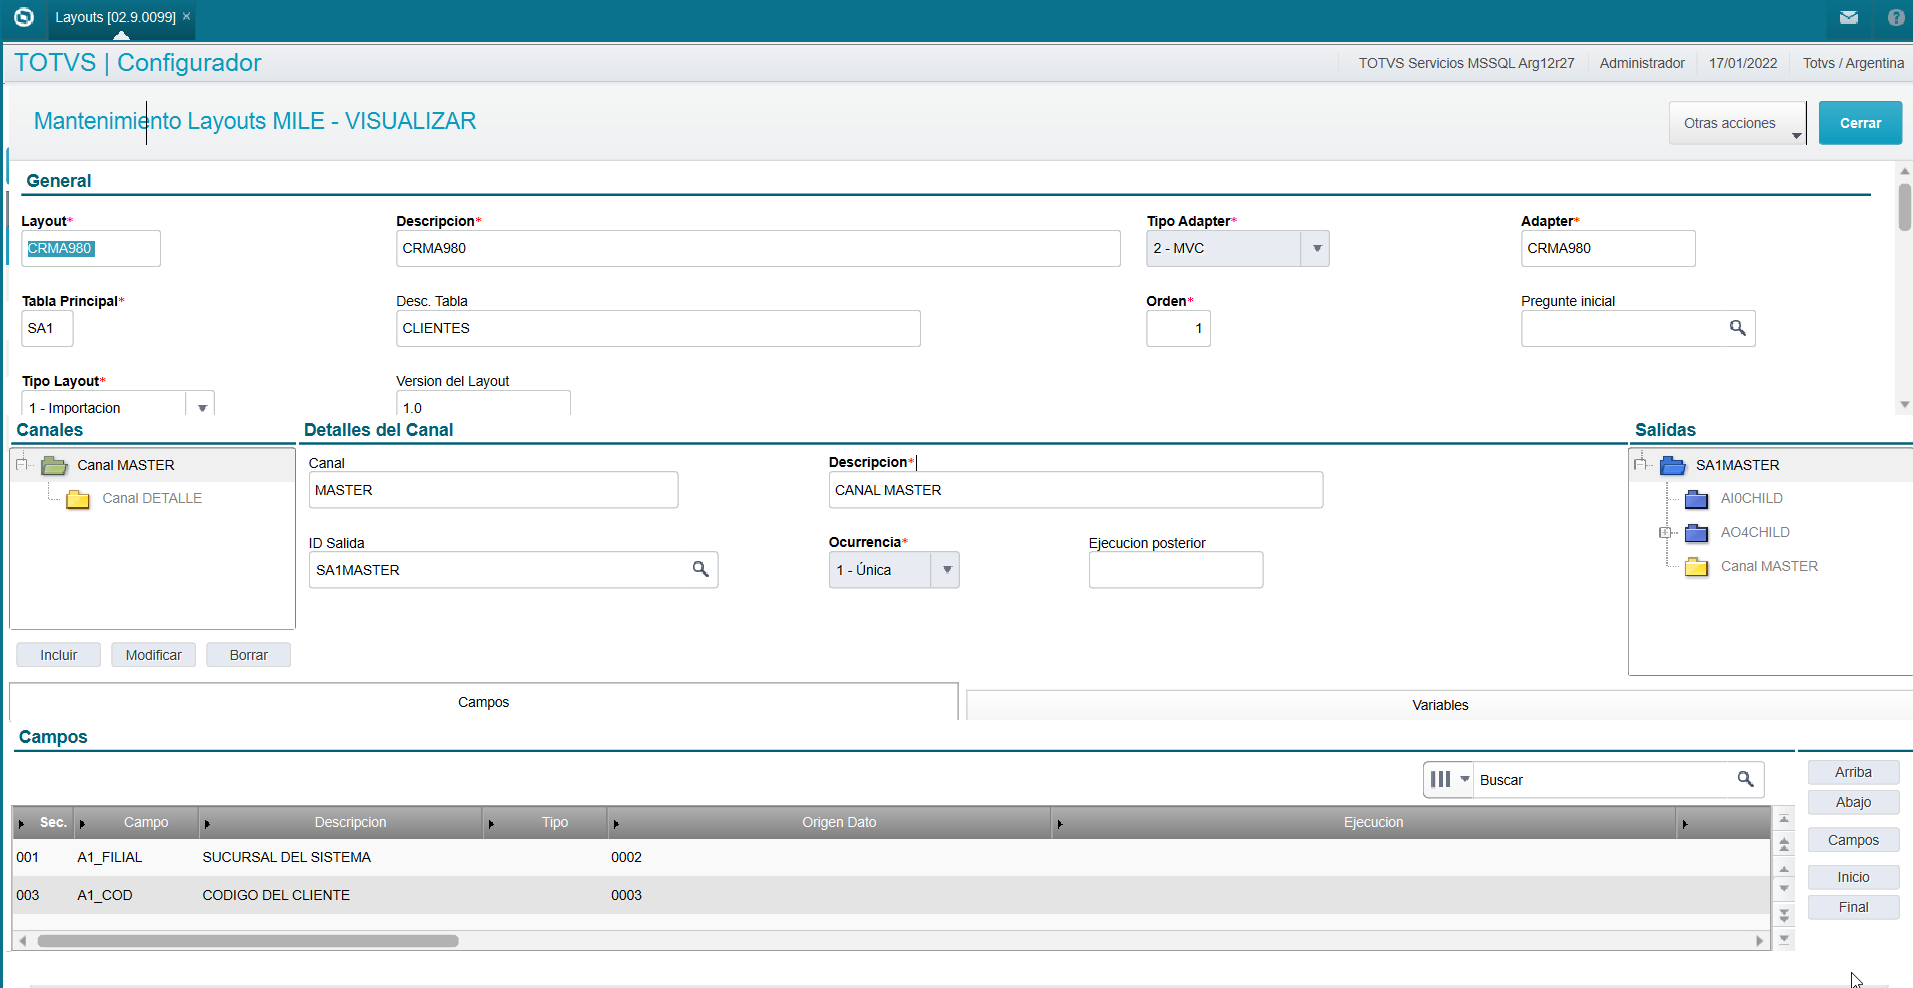The image size is (1913, 988).
Task: Focus the Orden input field
Action: (x=1178, y=328)
